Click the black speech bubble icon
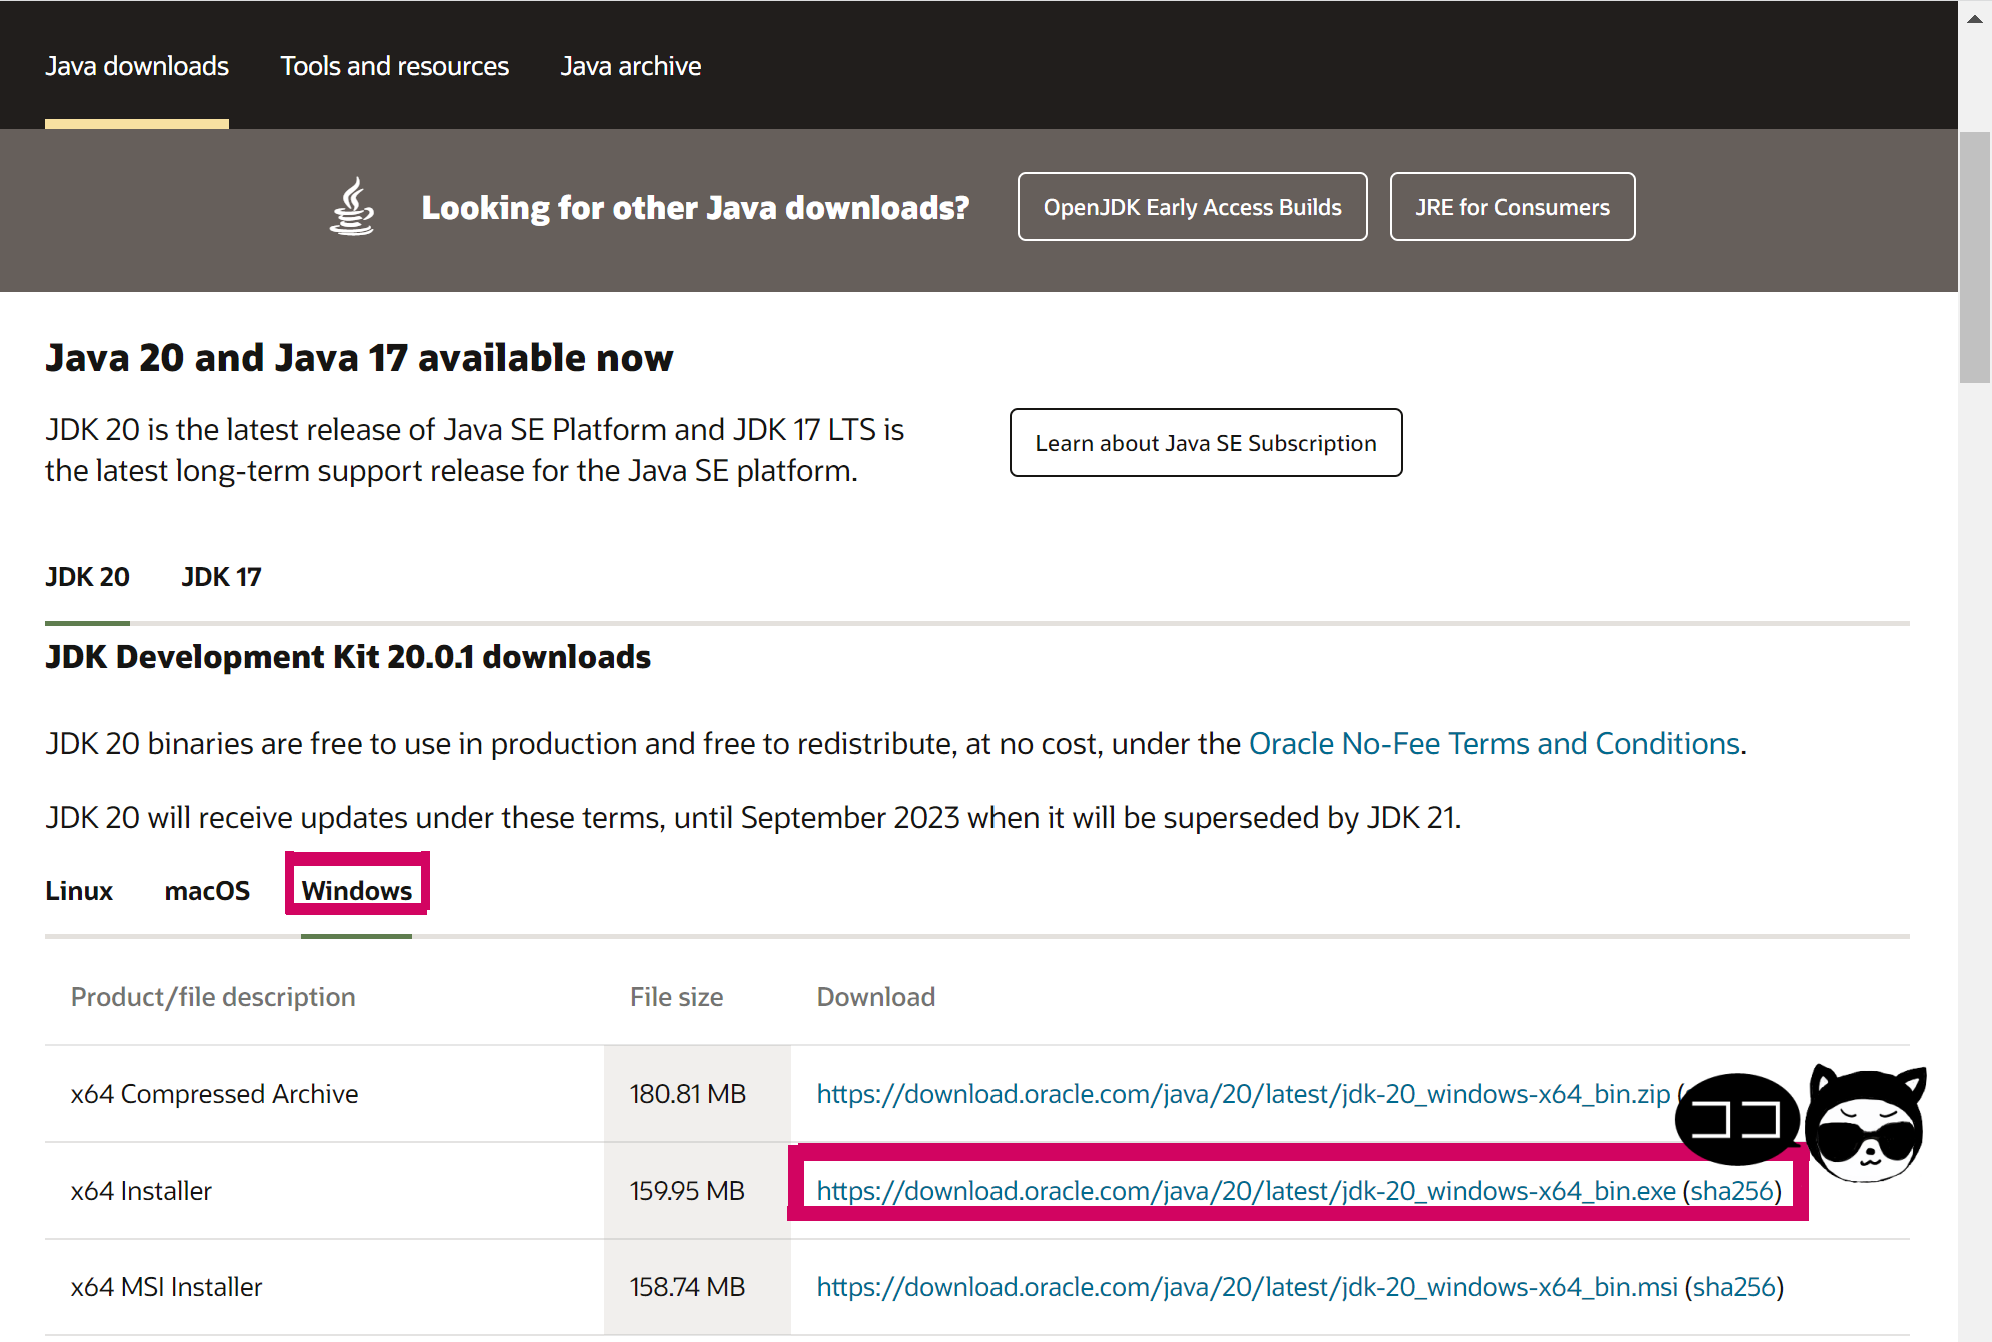The image size is (1992, 1342). coord(1736,1118)
